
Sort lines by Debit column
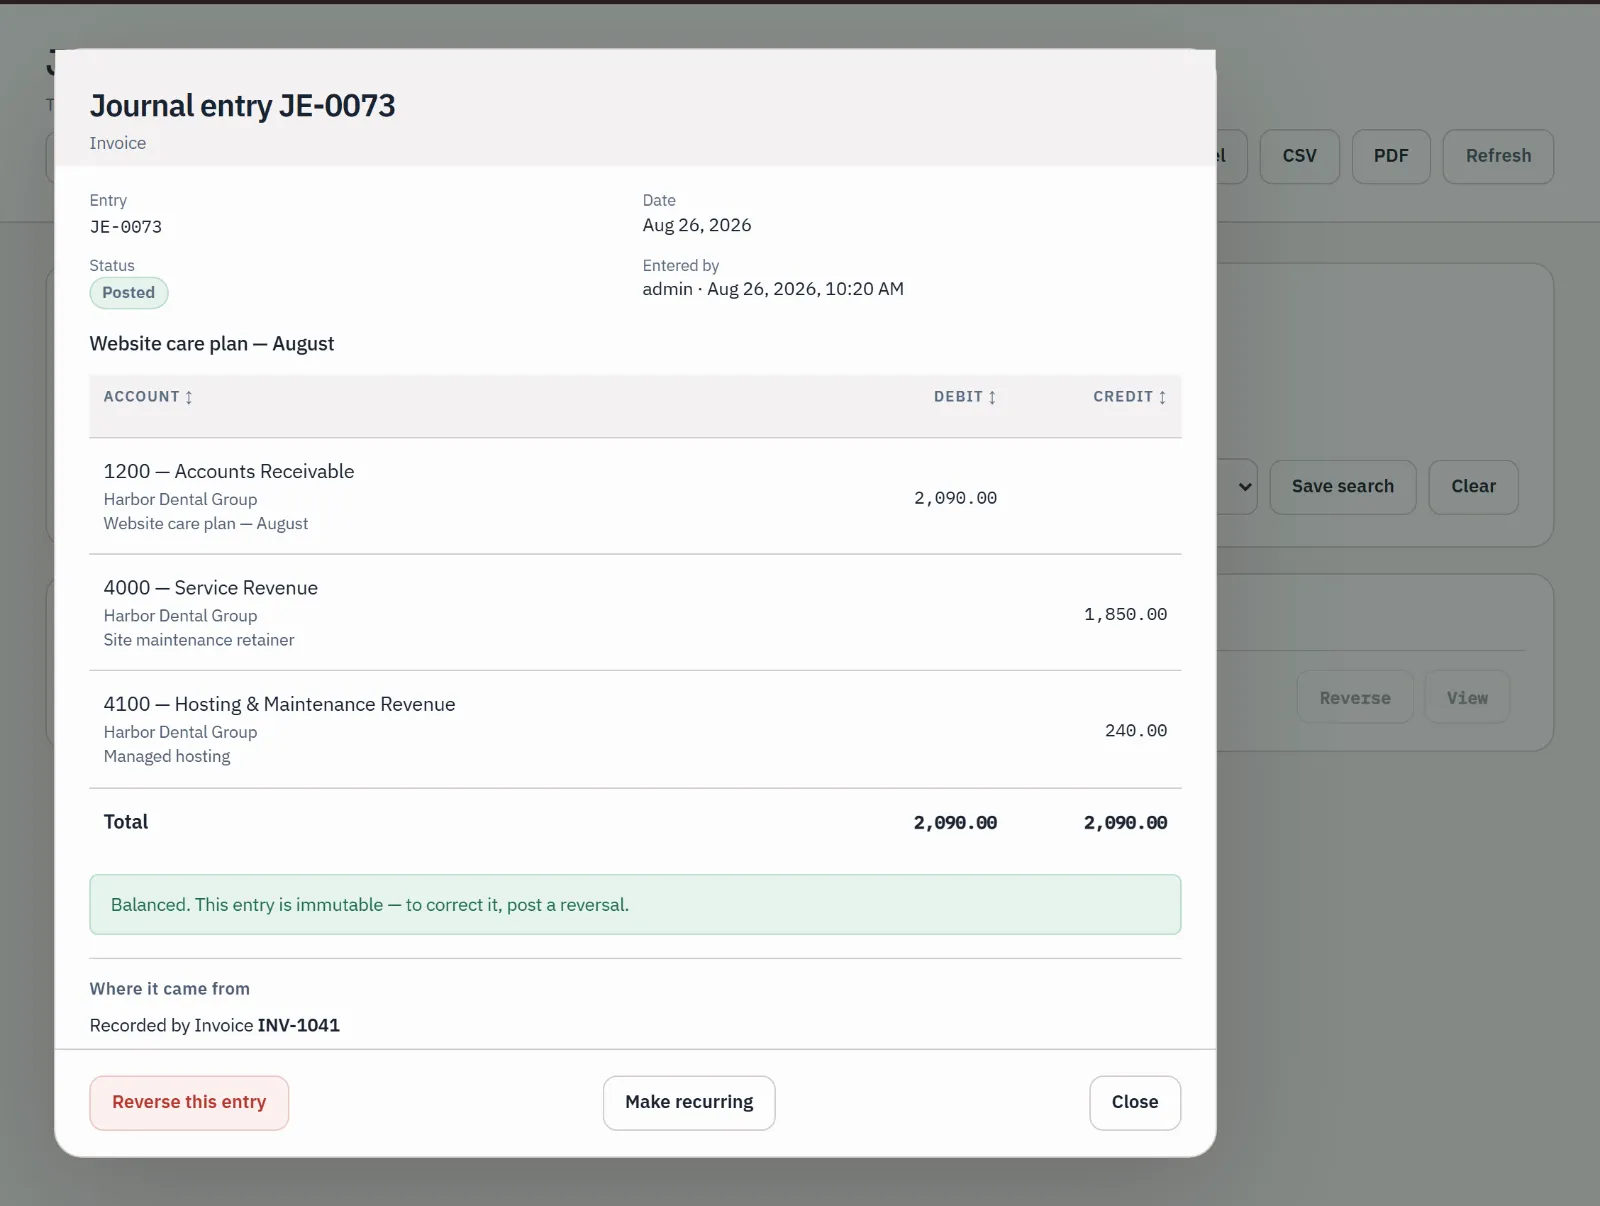(965, 397)
